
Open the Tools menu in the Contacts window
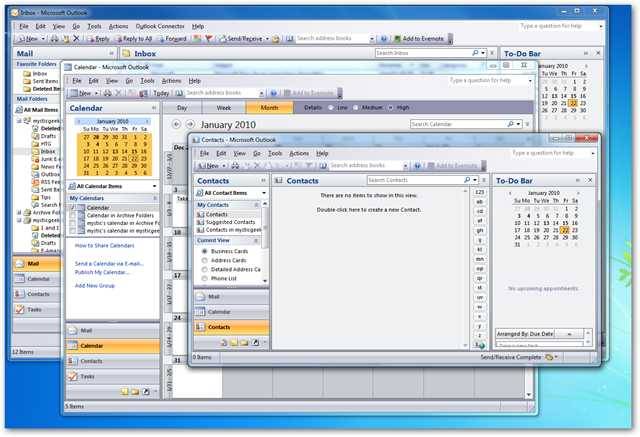pyautogui.click(x=275, y=153)
